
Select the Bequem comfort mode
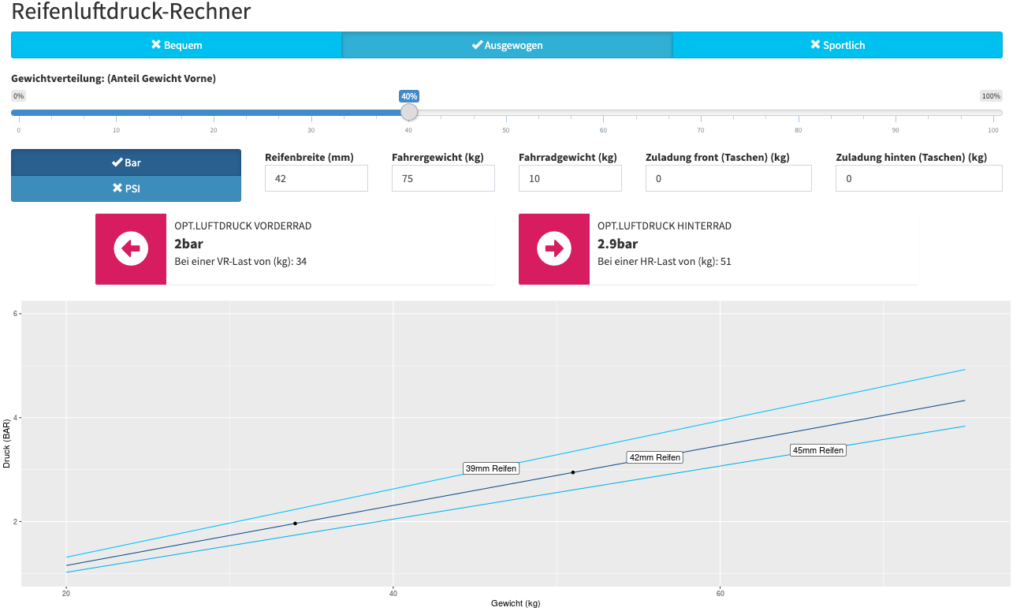tap(176, 45)
